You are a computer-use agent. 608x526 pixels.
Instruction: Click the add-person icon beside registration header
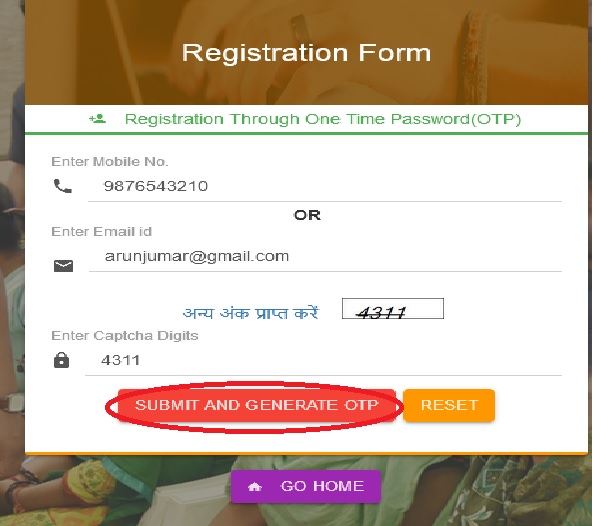pos(97,119)
